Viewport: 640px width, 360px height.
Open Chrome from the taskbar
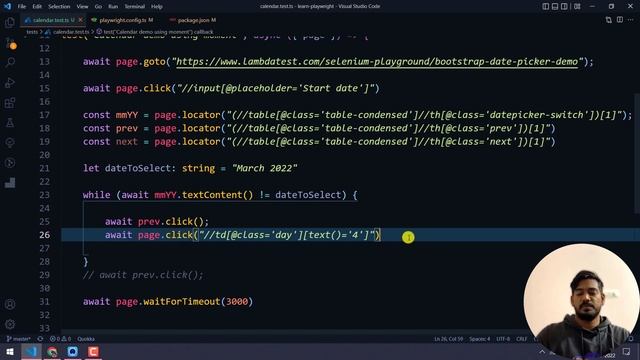(52, 351)
